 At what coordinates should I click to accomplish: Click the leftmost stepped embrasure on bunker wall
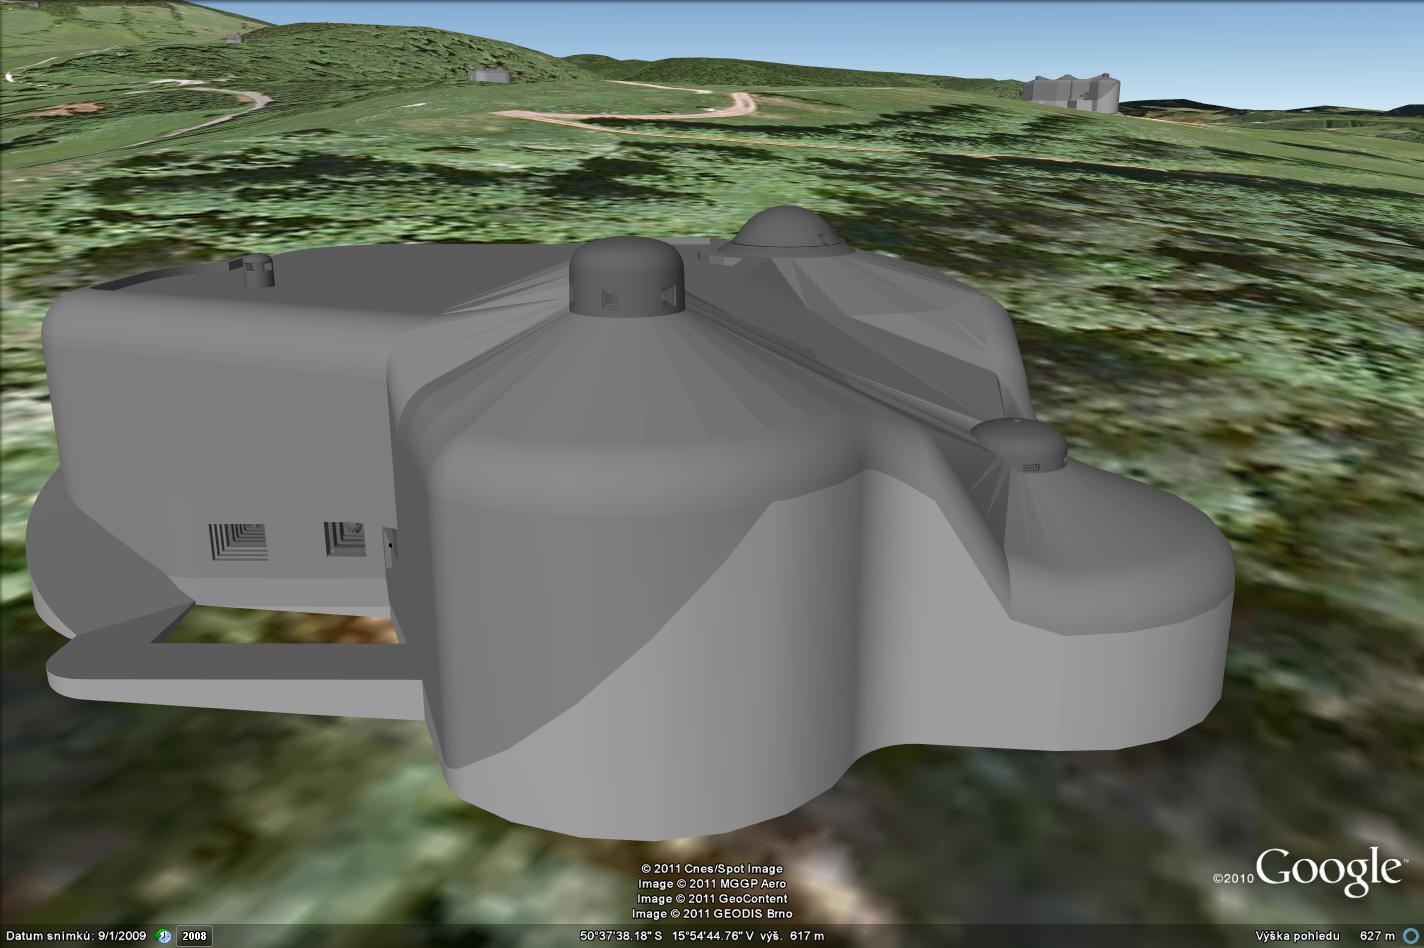[x=238, y=541]
